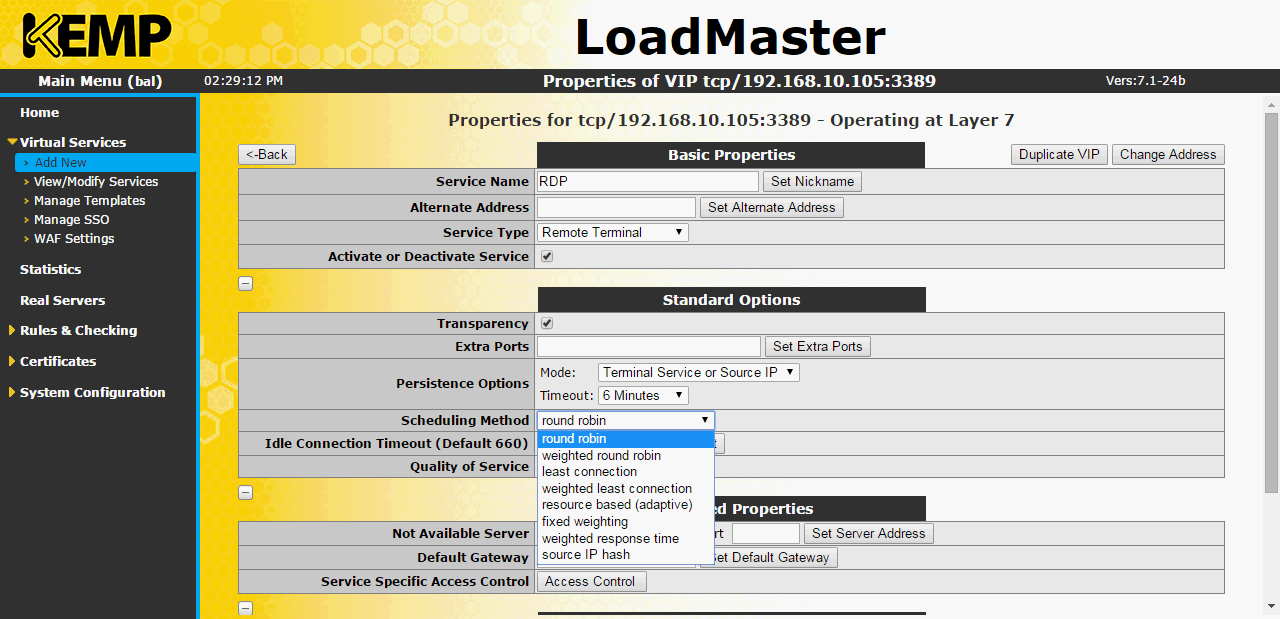Click the 02:29:12 PM clock text
The width and height of the screenshot is (1280, 619).
coord(243,81)
